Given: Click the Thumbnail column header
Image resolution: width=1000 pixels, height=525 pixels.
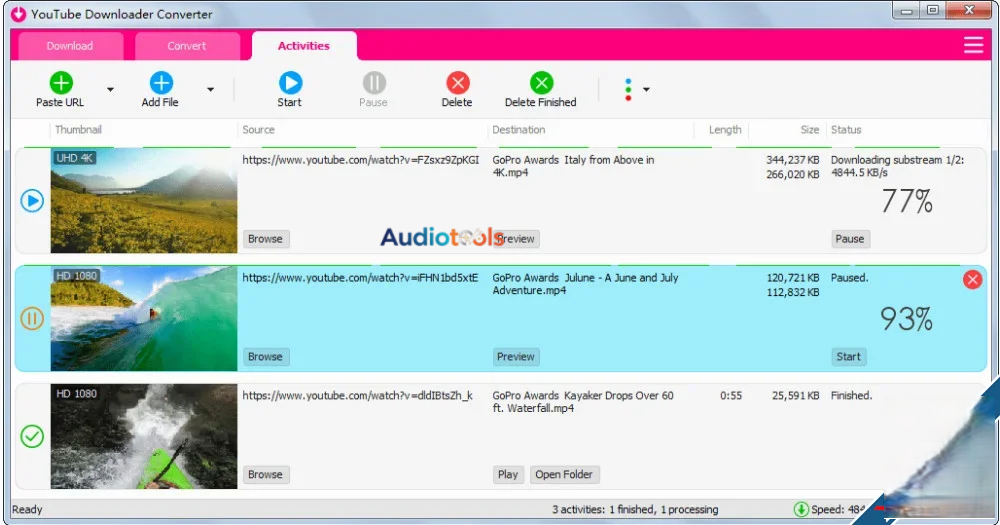Looking at the screenshot, I should 78,129.
